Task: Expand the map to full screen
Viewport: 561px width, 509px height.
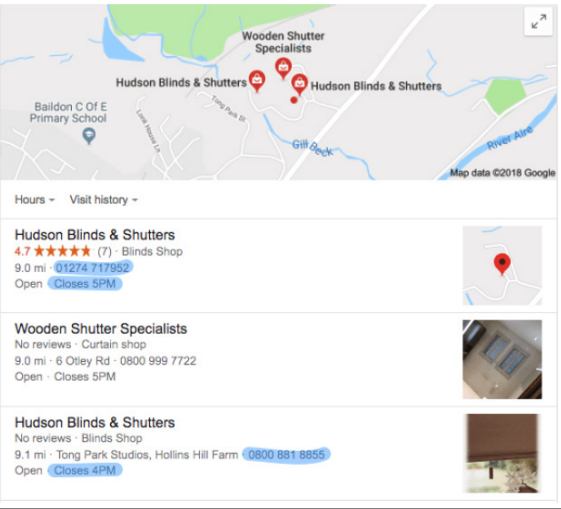Action: [538, 21]
